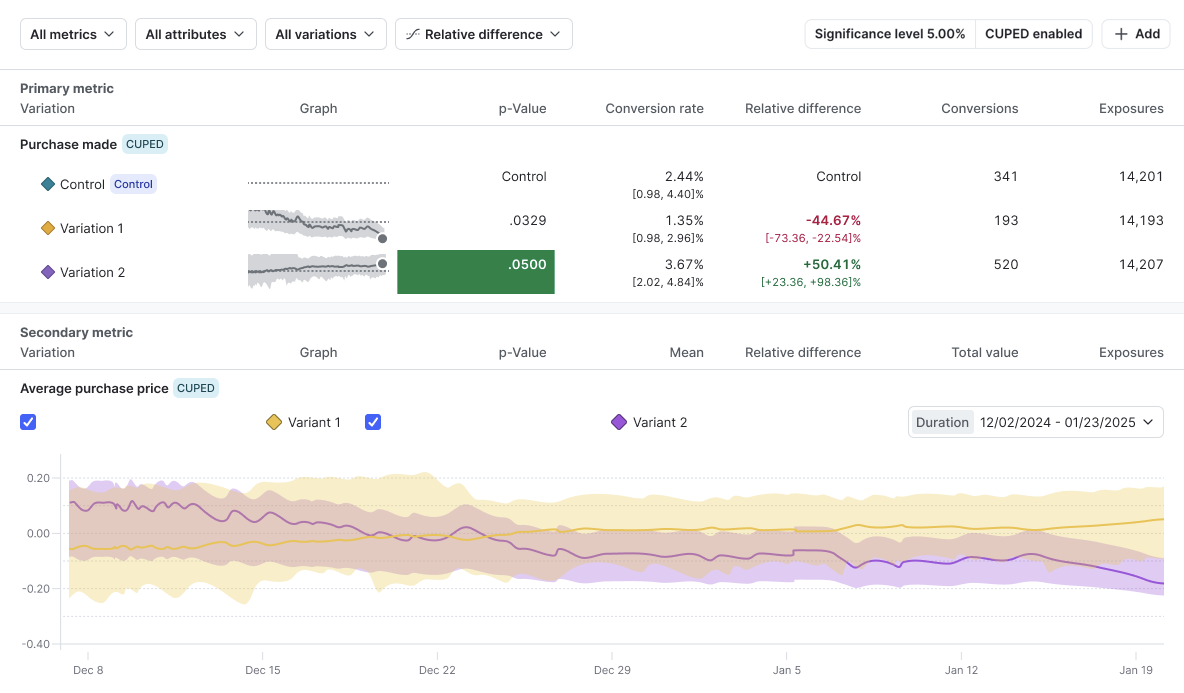Toggle the checkbox next to Variant 2
Image resolution: width=1184 pixels, height=693 pixels.
(373, 422)
